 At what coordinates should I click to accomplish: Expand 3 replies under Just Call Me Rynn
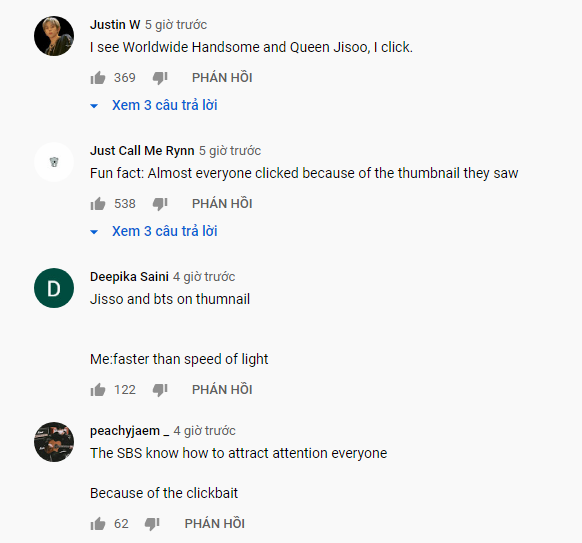click(x=154, y=231)
